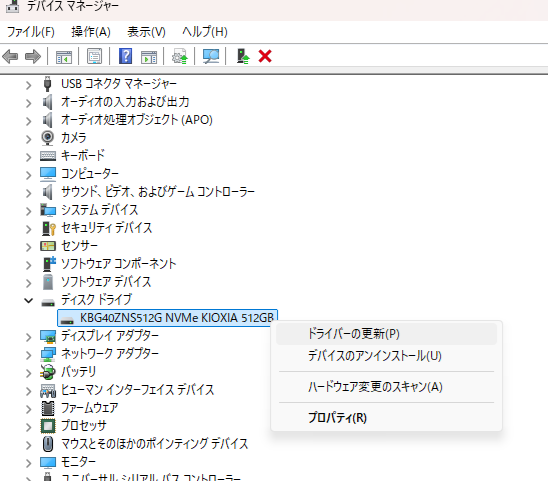Select the ソフトウェア コンポーネント row
The width and height of the screenshot is (548, 481).
pos(118,264)
